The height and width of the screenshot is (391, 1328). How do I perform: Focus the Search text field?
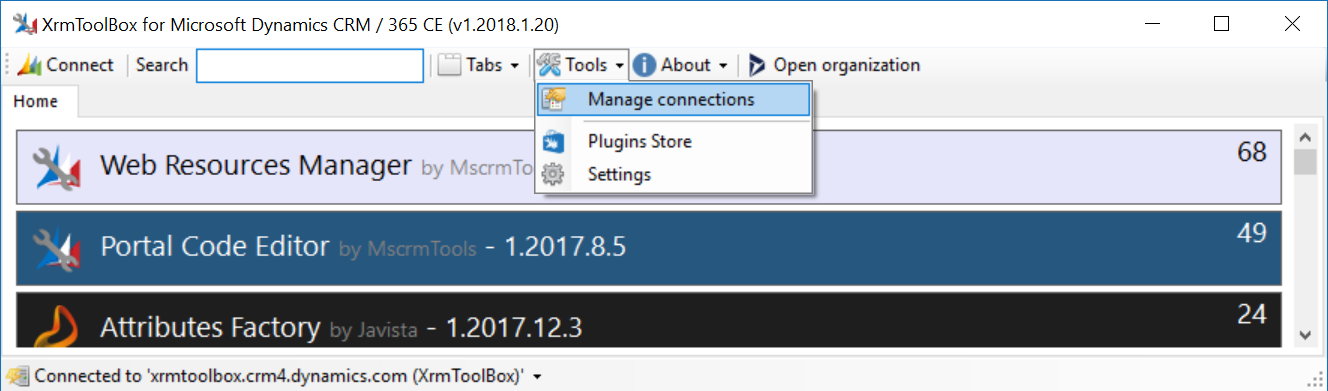click(x=310, y=65)
